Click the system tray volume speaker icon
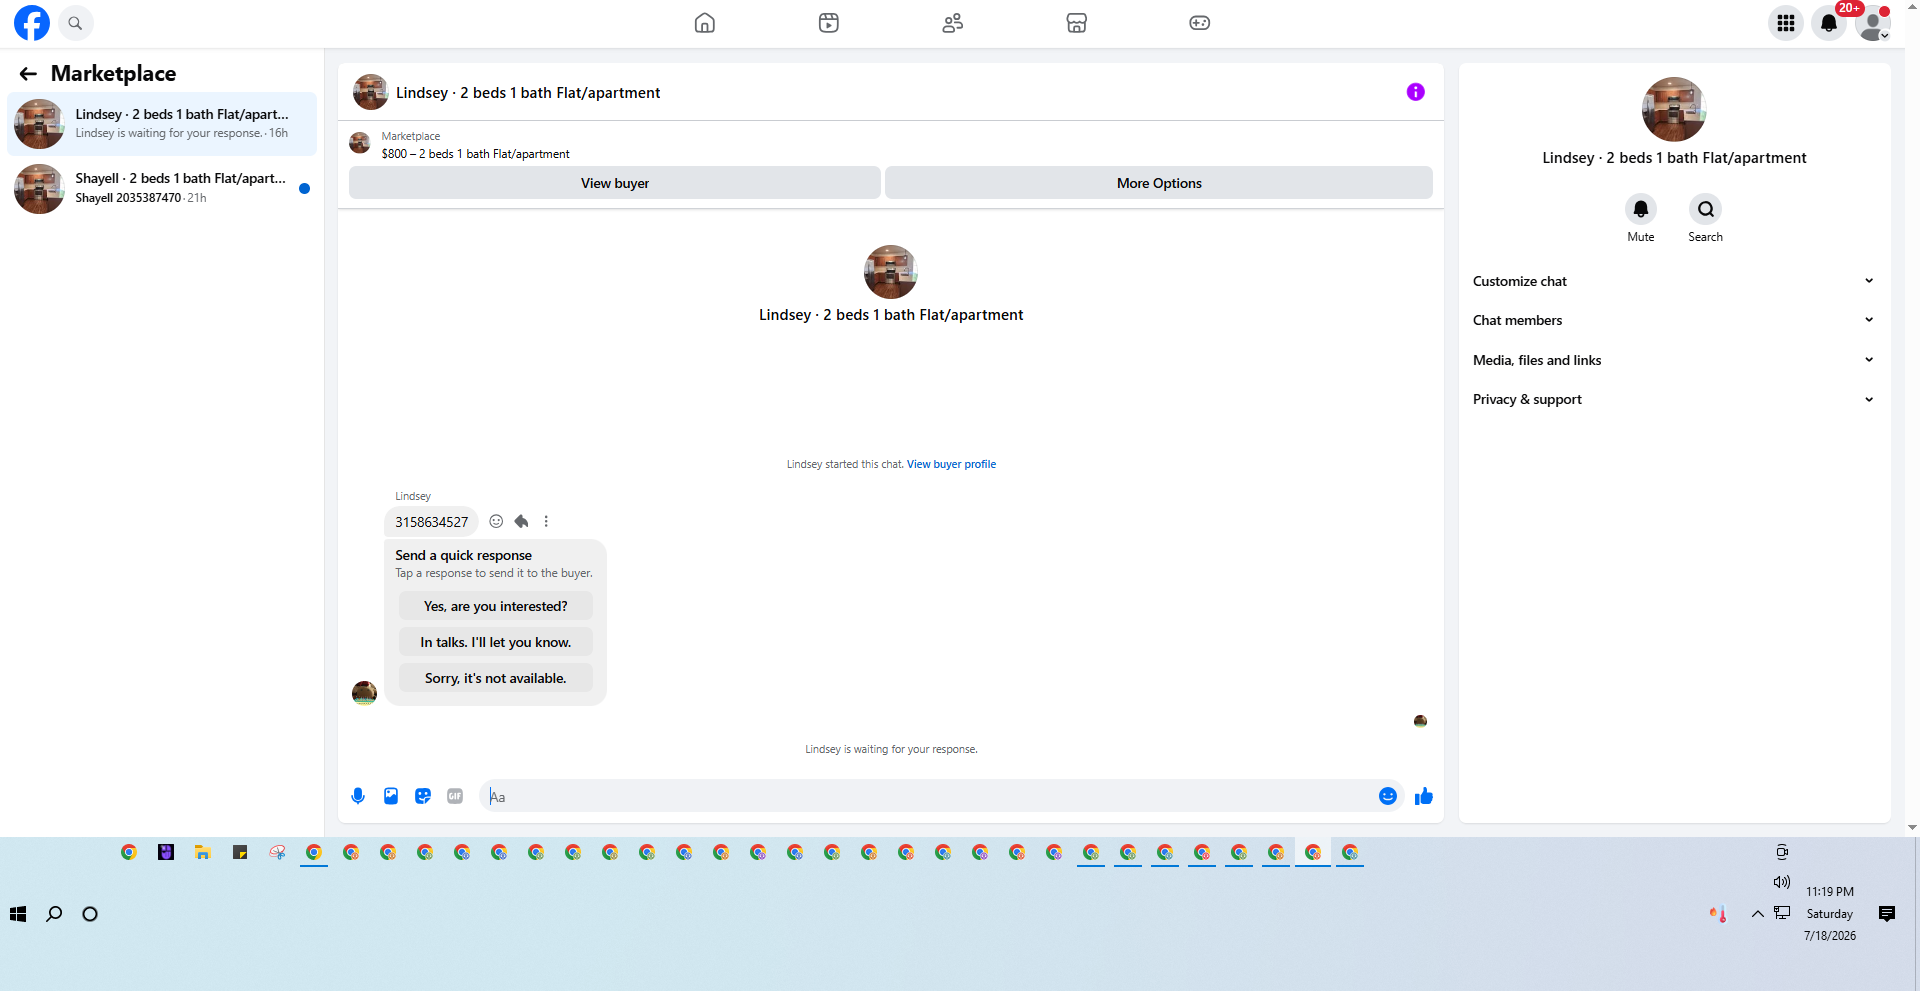The width and height of the screenshot is (1920, 991). [x=1782, y=882]
